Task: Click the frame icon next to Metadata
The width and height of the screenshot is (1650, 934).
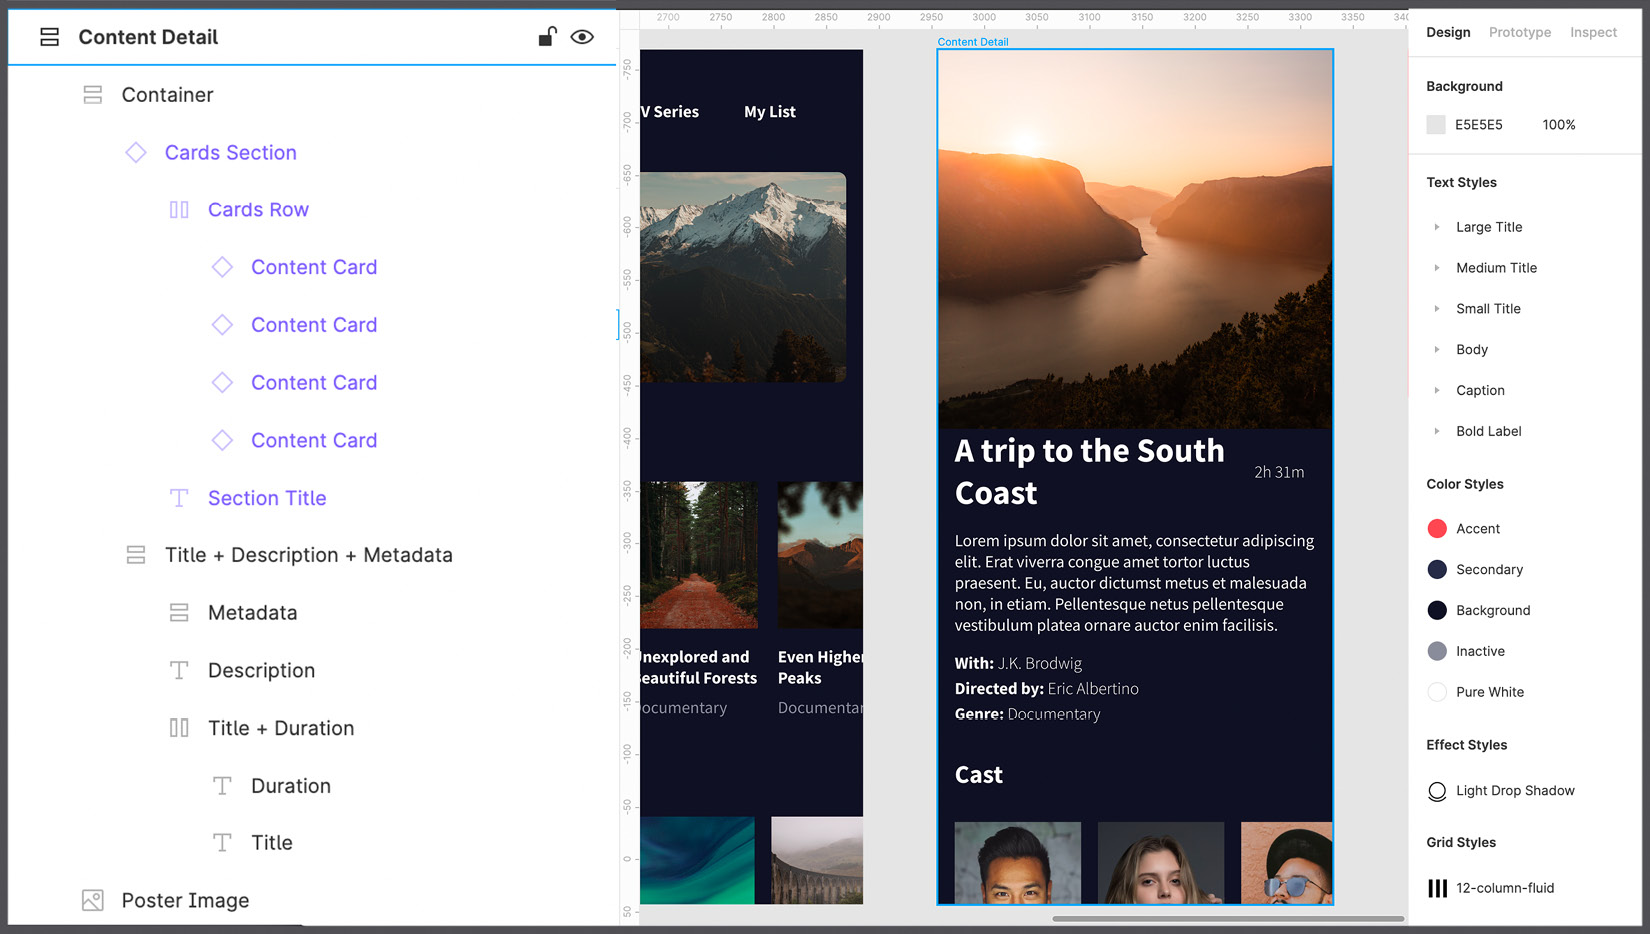Action: pyautogui.click(x=179, y=612)
